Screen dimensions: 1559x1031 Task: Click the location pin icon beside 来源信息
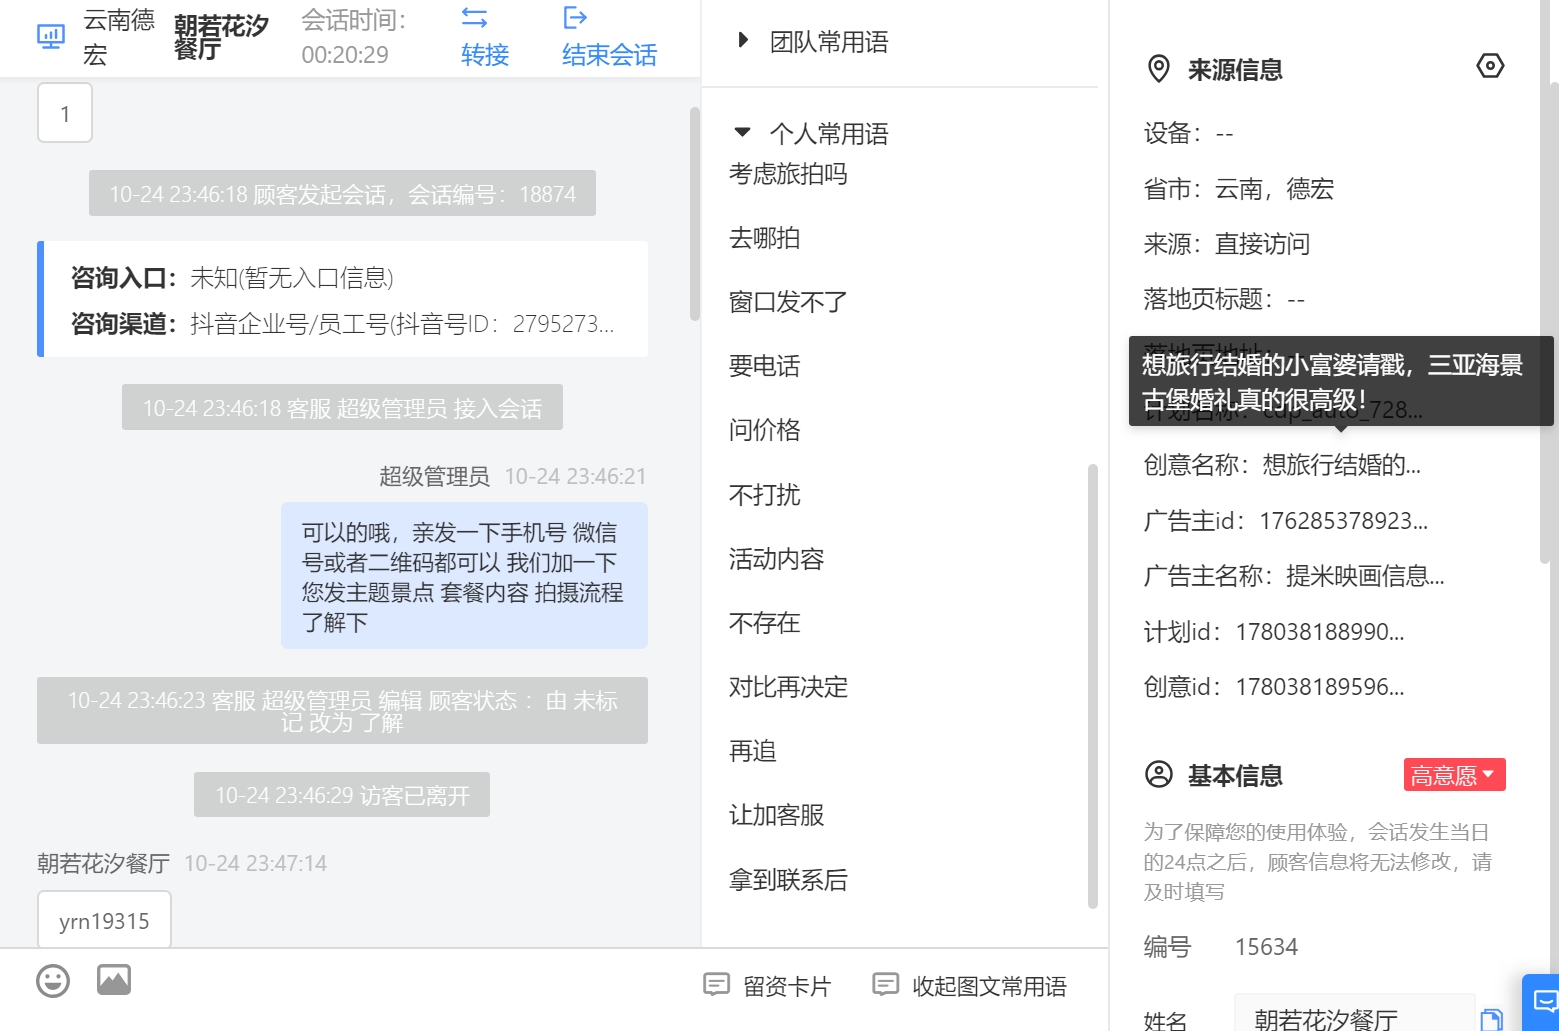[1158, 69]
